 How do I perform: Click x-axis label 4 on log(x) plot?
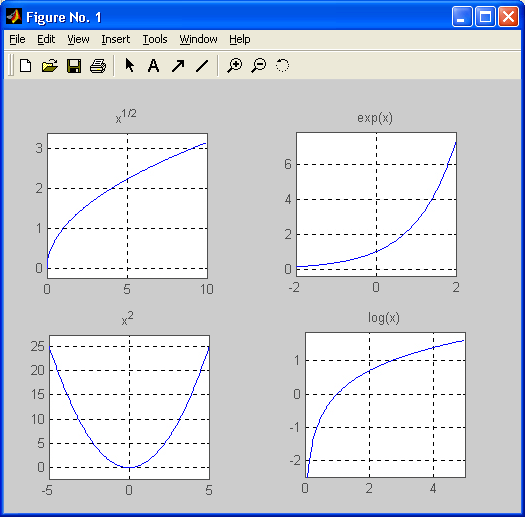click(x=433, y=489)
